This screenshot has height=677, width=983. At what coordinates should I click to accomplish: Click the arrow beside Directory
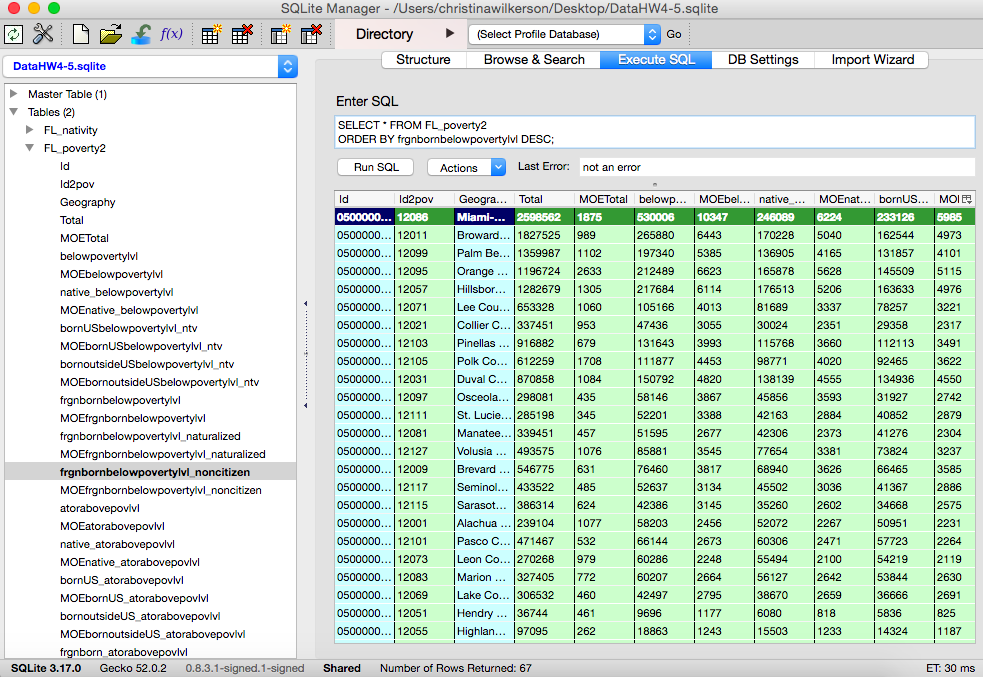tap(449, 33)
